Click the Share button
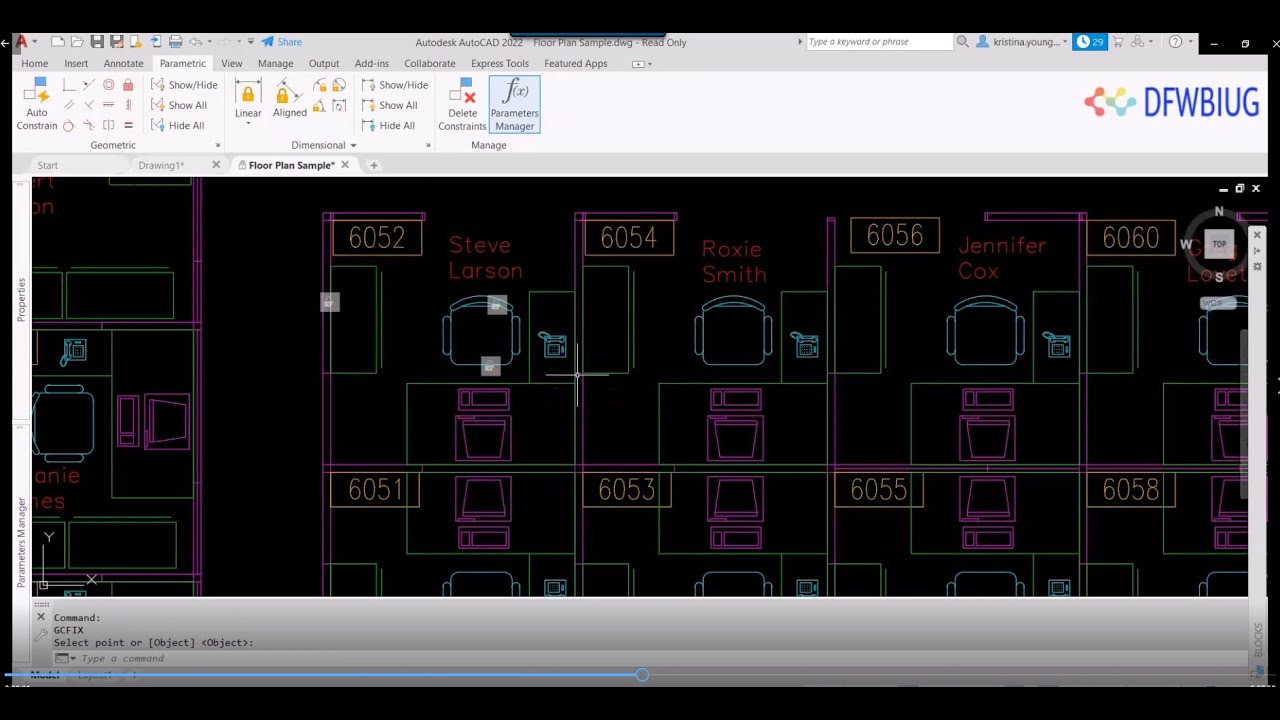Image resolution: width=1280 pixels, height=720 pixels. tap(282, 42)
